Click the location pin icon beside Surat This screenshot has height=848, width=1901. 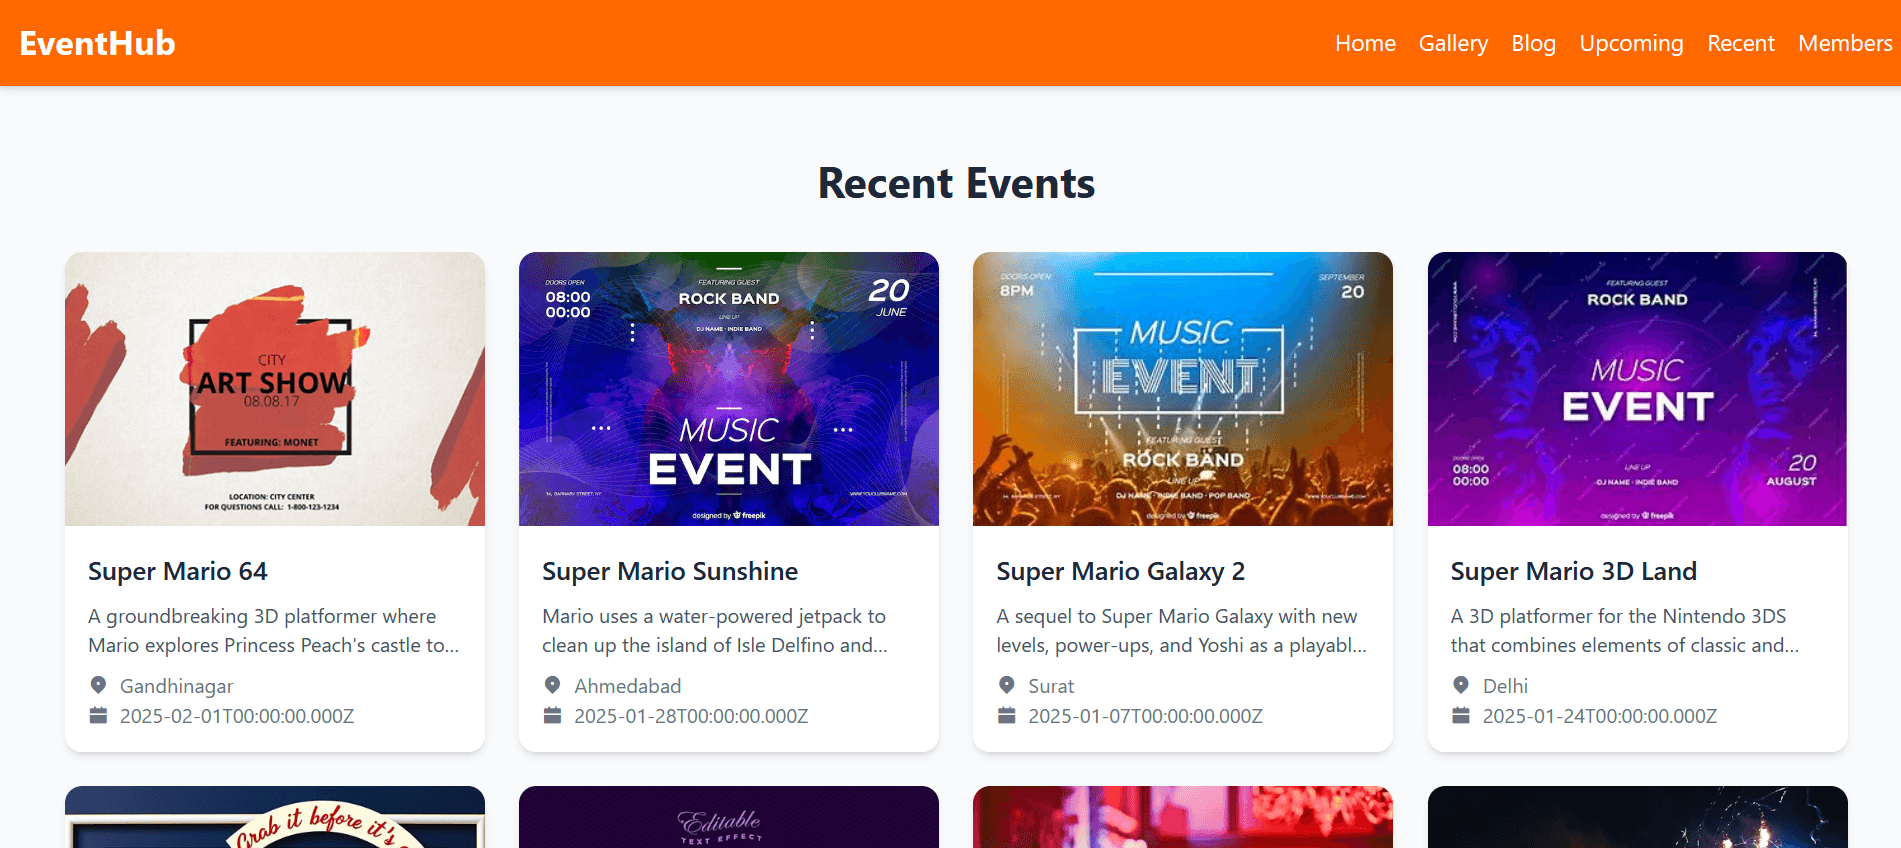(1006, 685)
